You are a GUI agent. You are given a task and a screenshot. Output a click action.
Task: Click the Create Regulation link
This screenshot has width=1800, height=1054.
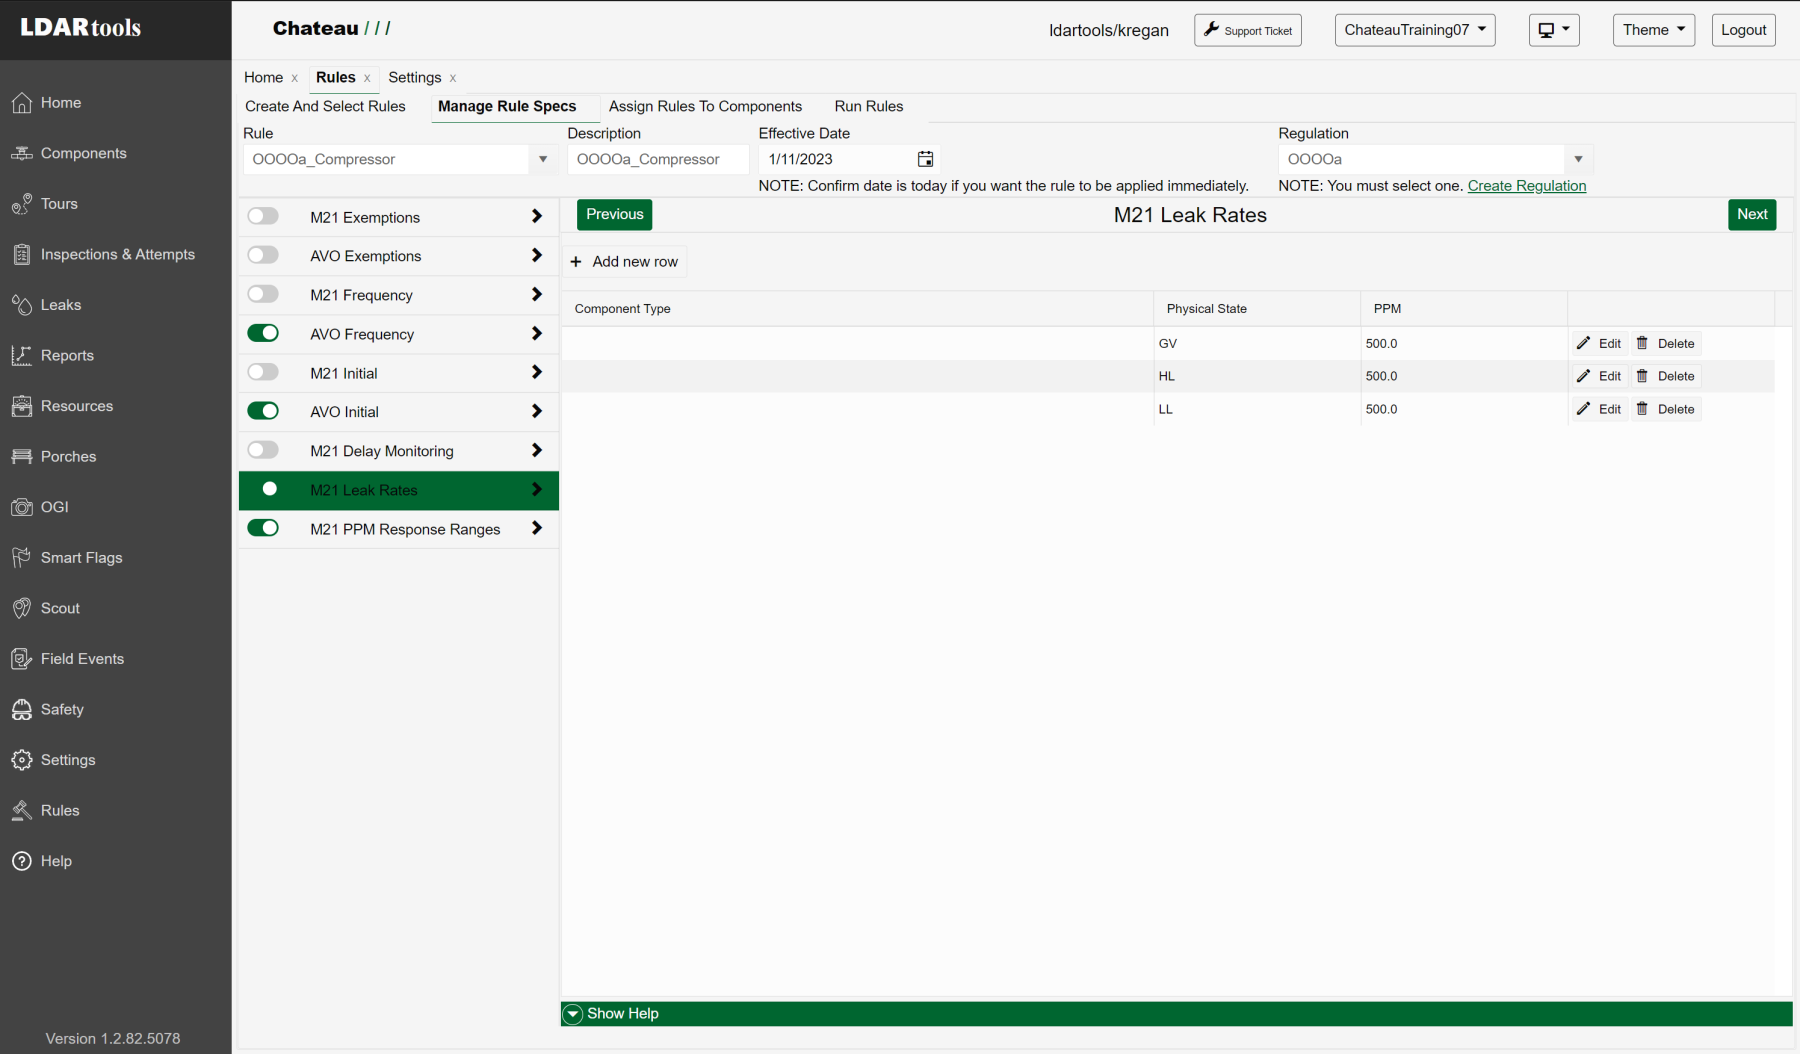[x=1526, y=186]
